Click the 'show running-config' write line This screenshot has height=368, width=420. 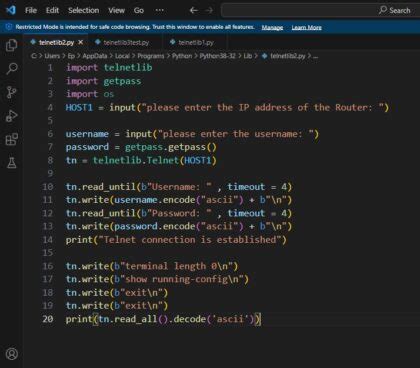tap(157, 279)
